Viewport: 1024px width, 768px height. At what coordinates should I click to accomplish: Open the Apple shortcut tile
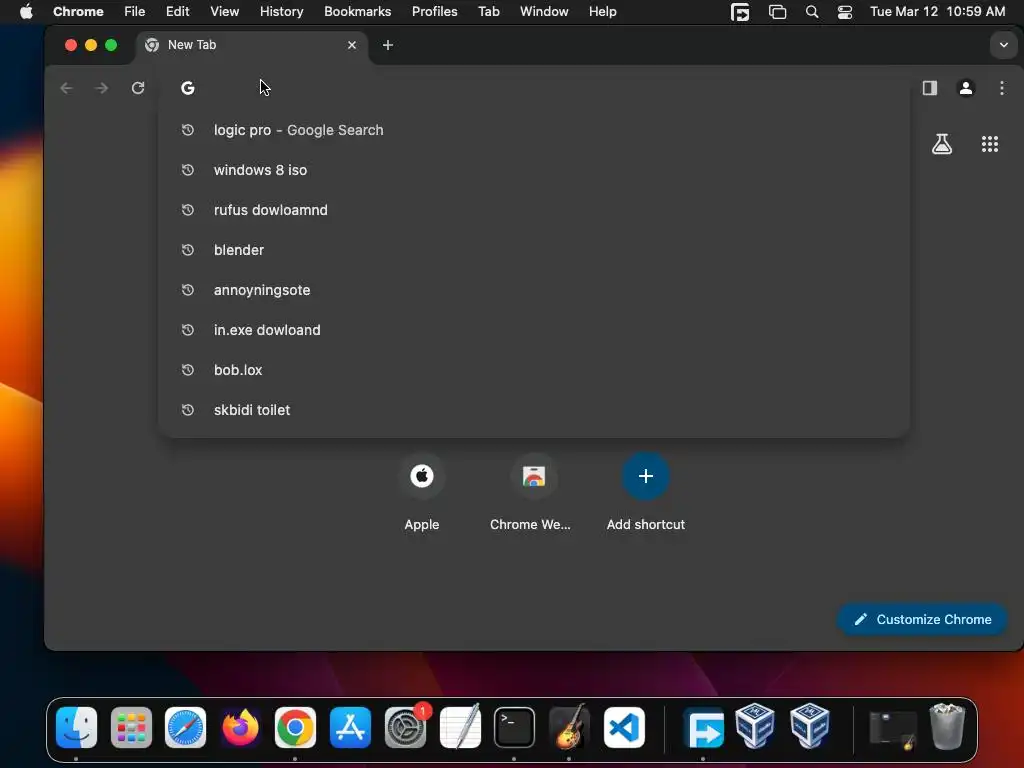[422, 492]
